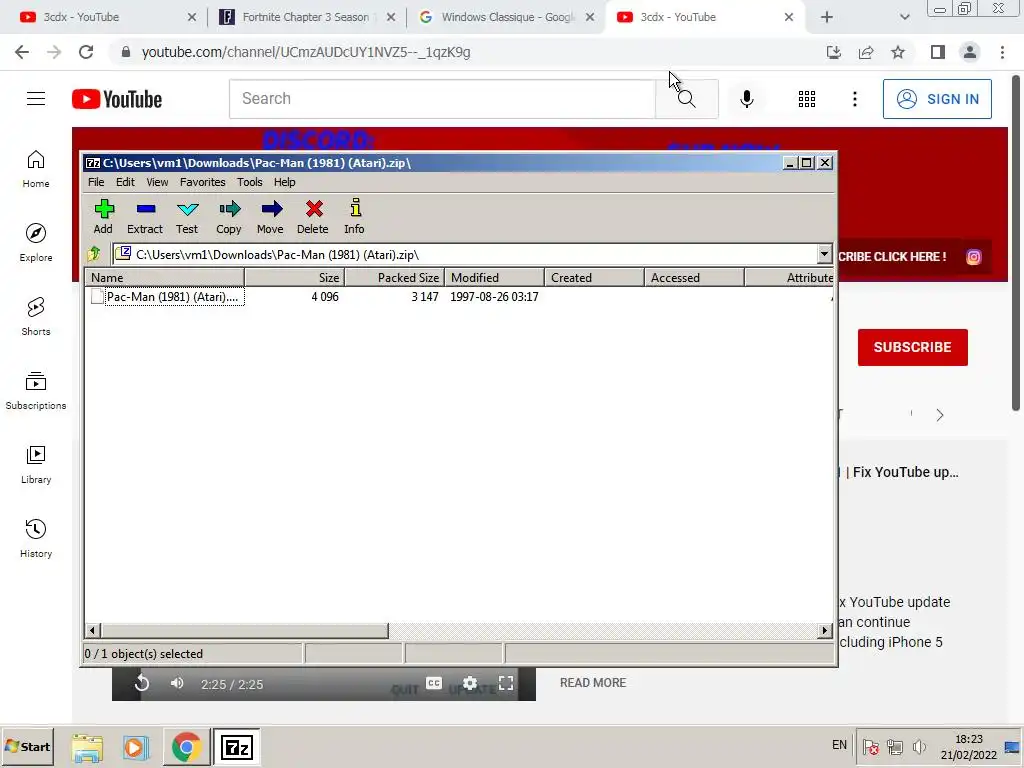Click the YouTube logo

[117, 99]
